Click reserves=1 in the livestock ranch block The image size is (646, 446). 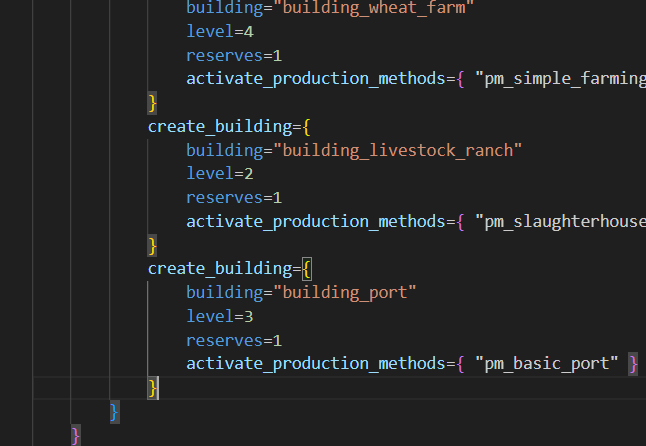(234, 198)
